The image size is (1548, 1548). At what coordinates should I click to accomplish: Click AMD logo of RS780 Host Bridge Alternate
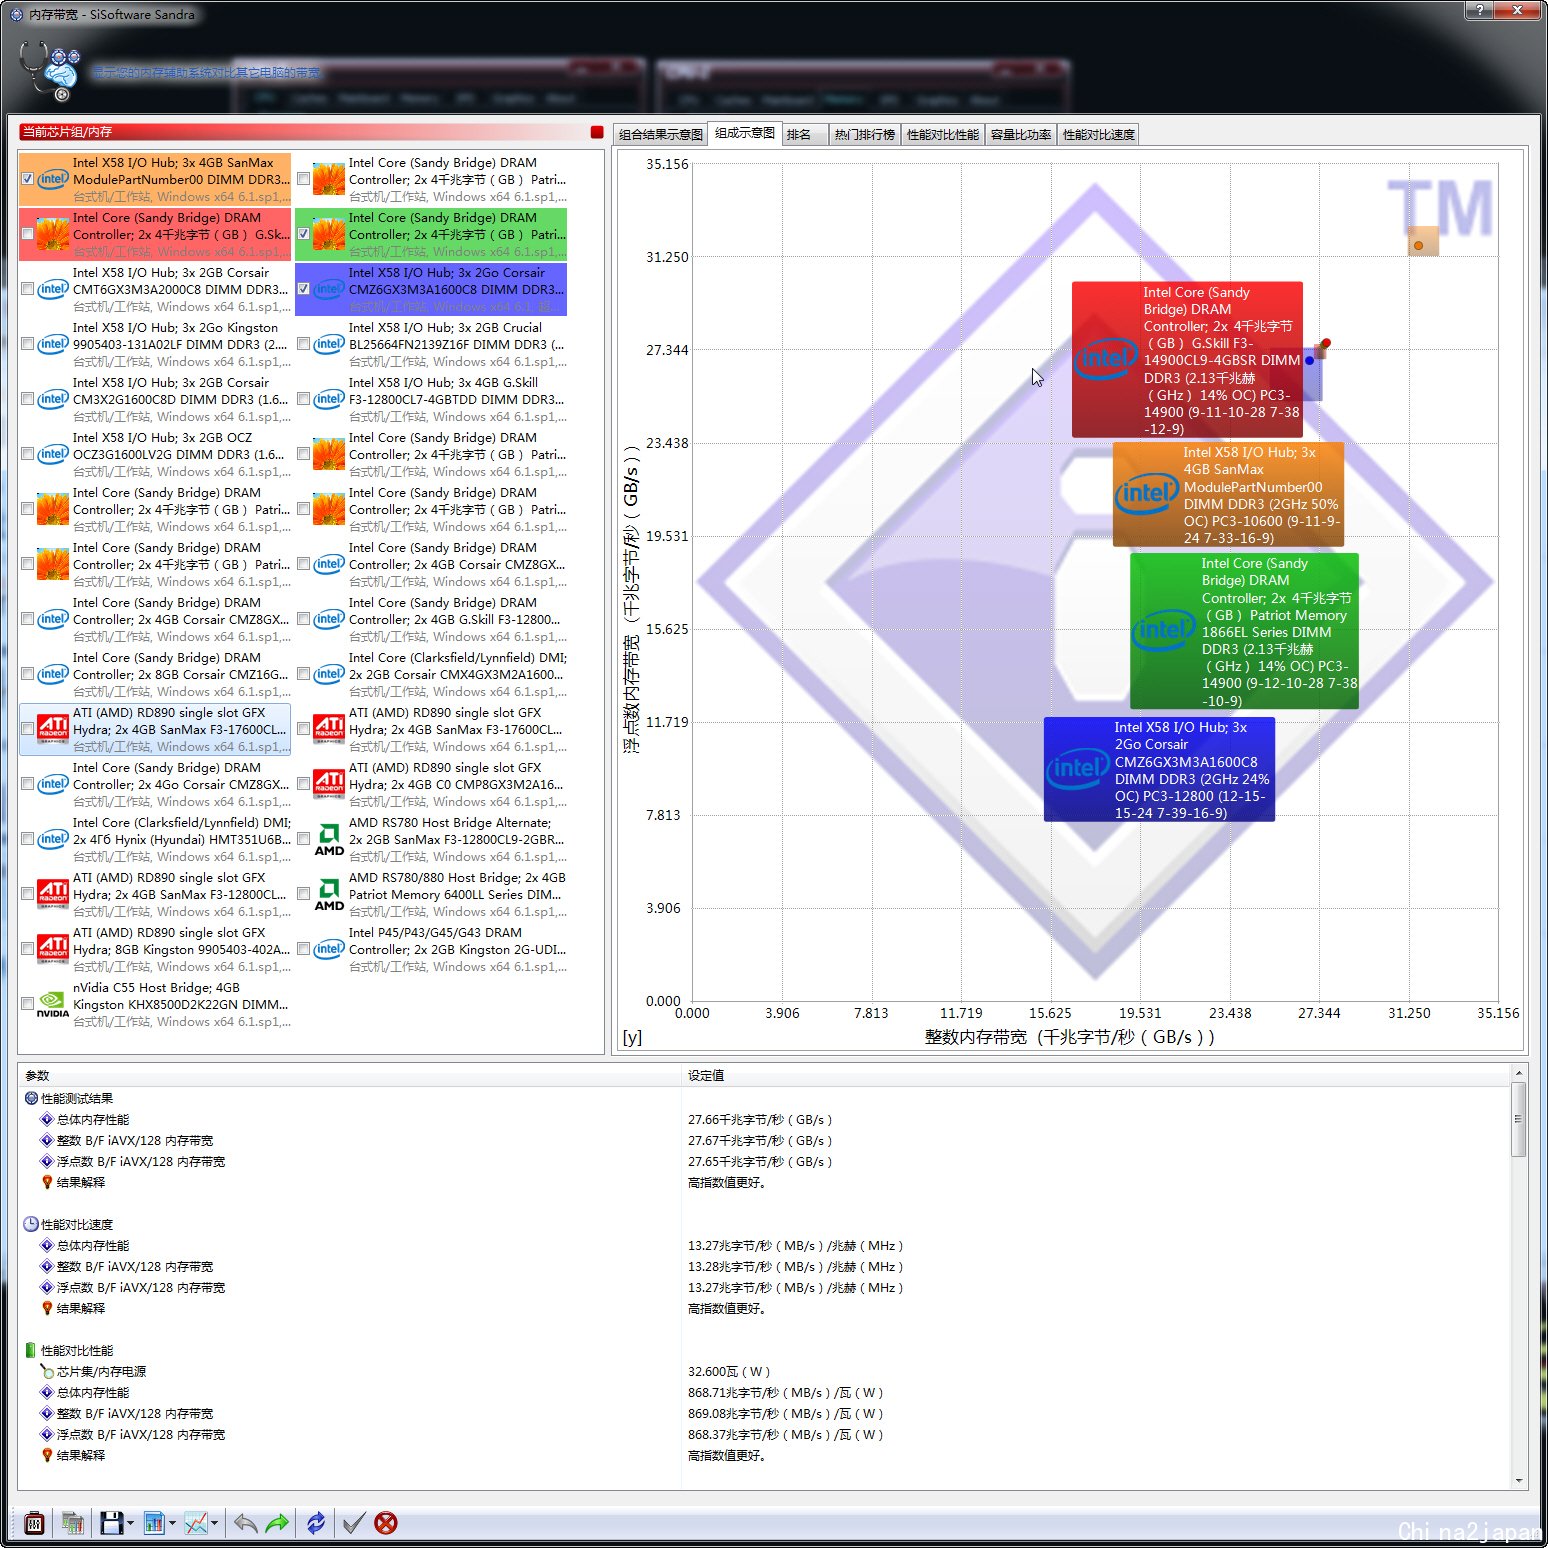click(329, 839)
